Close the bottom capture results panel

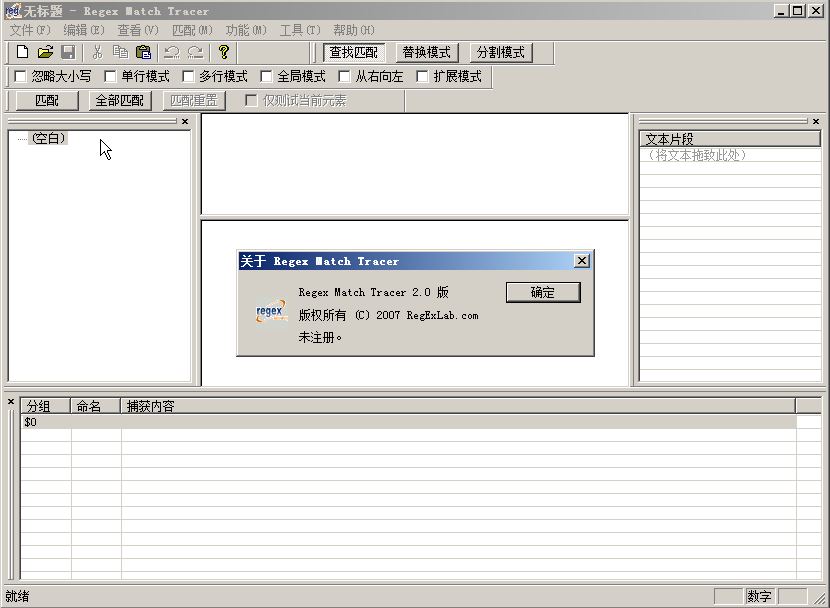point(11,402)
